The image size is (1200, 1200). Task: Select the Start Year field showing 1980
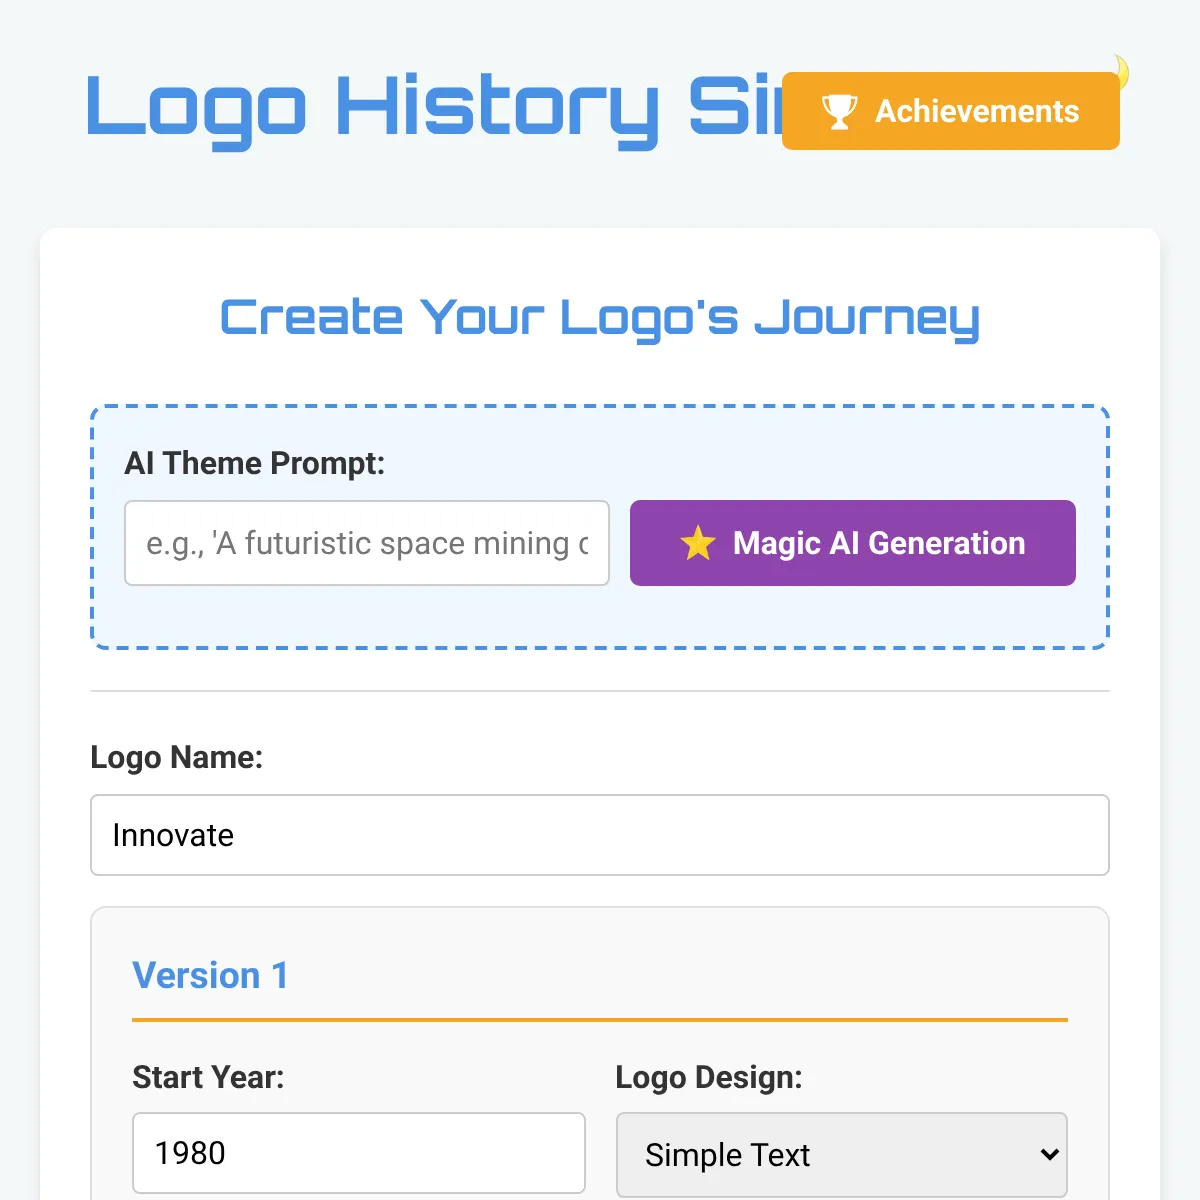pos(359,1153)
